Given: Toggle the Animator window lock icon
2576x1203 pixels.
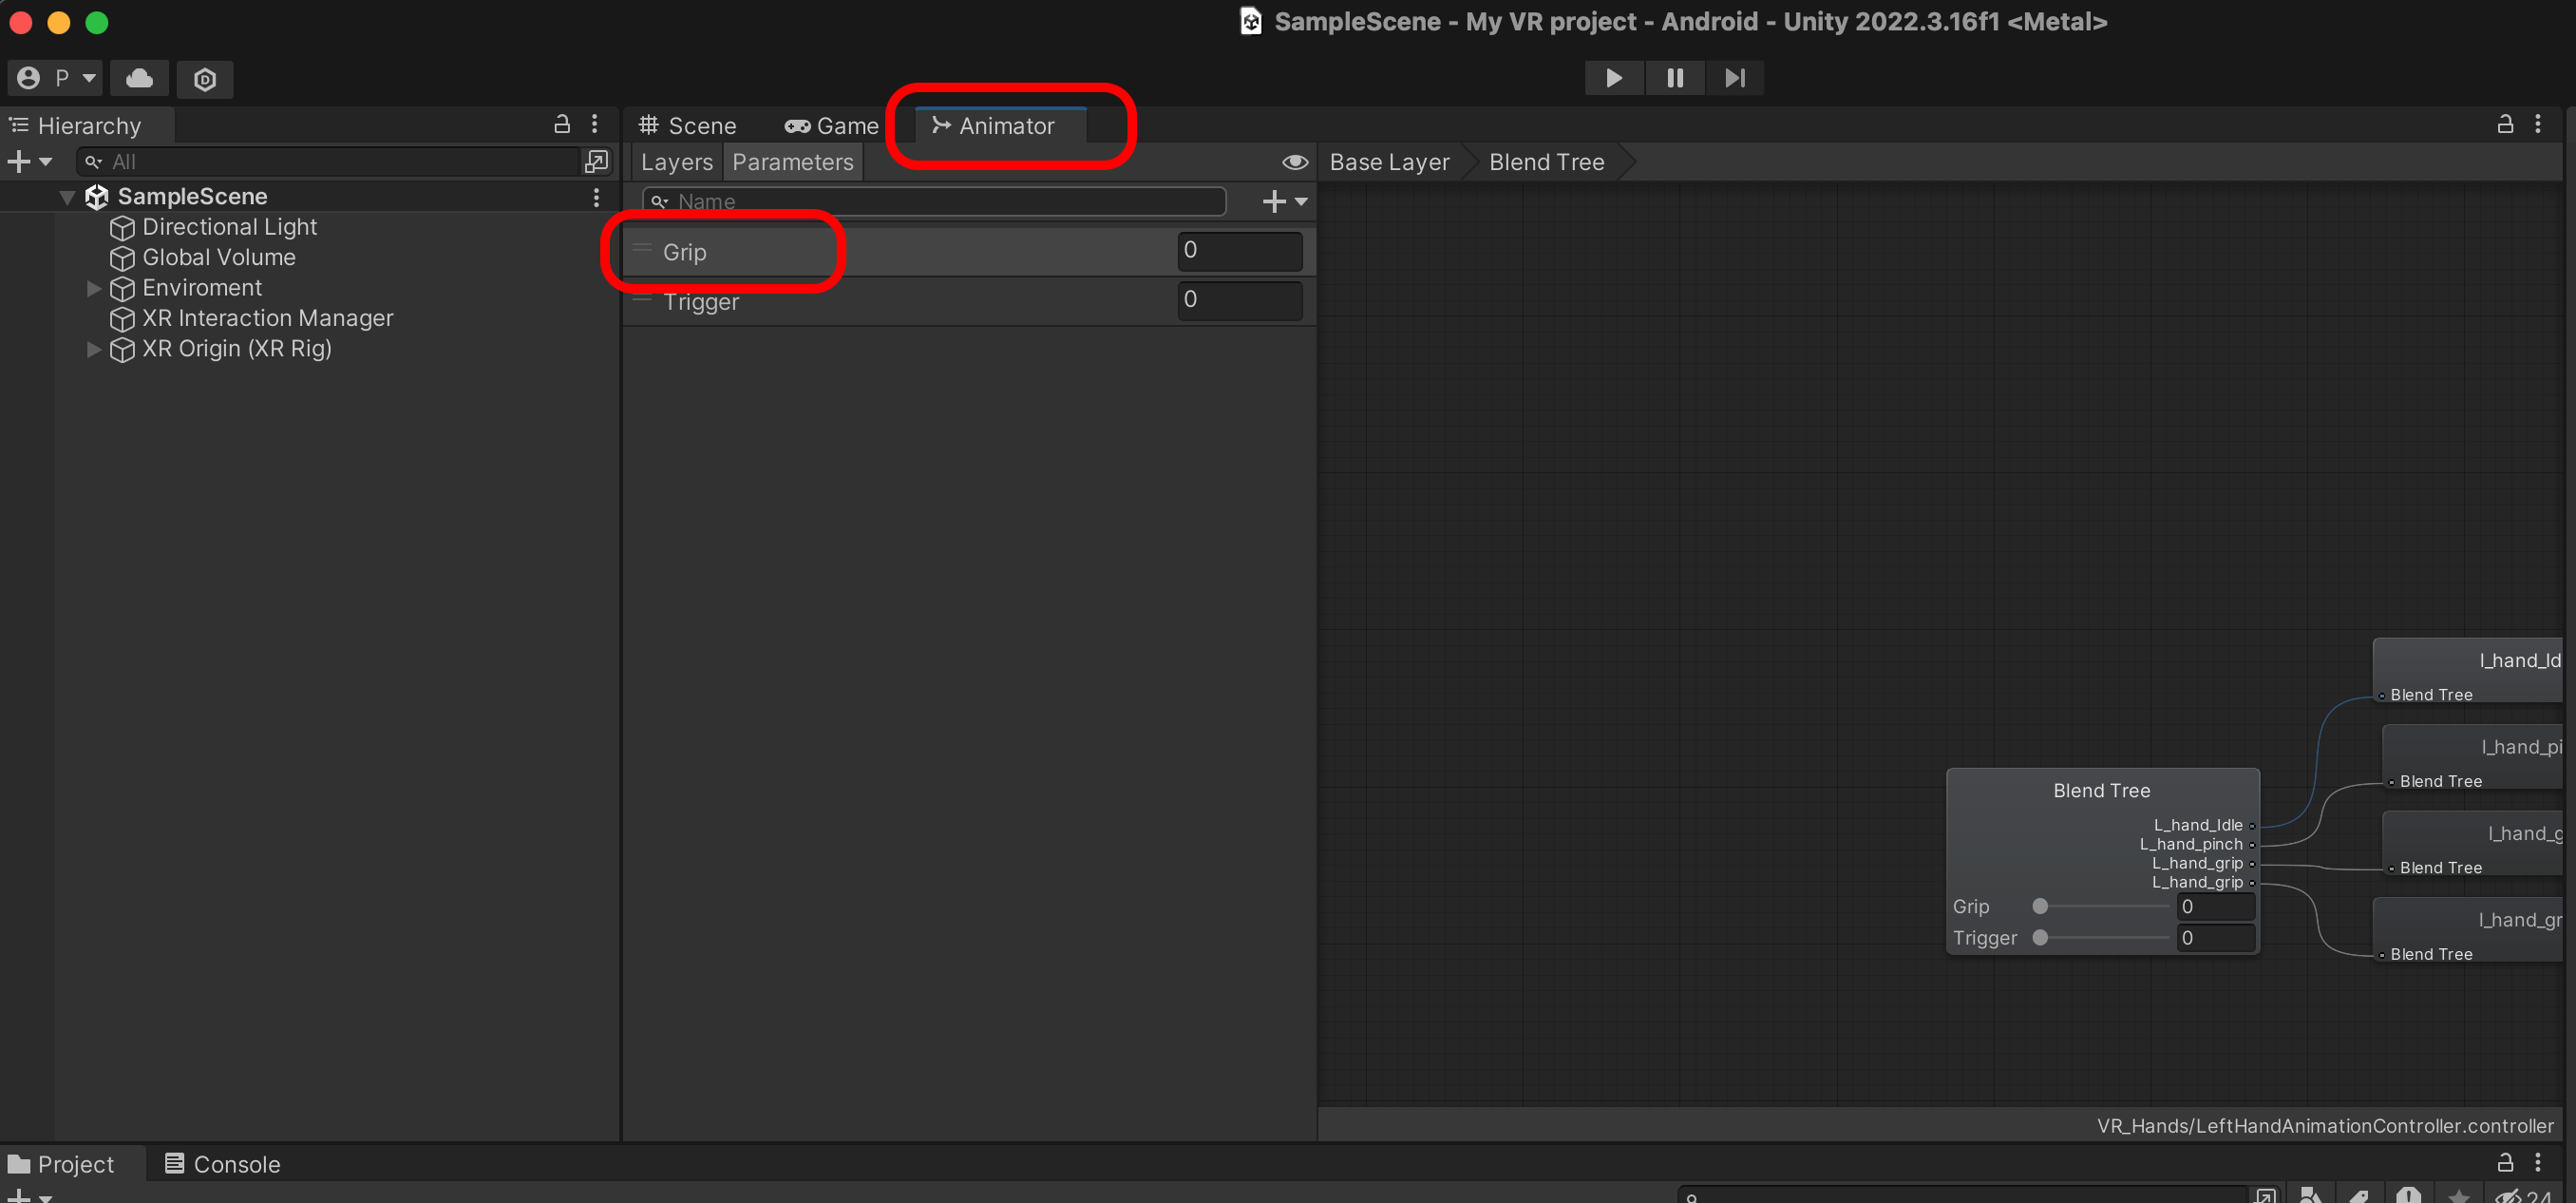Looking at the screenshot, I should 2504,124.
